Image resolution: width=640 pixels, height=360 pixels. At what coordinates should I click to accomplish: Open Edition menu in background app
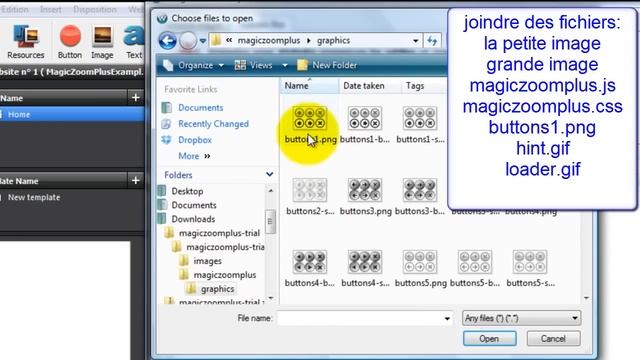coord(15,9)
